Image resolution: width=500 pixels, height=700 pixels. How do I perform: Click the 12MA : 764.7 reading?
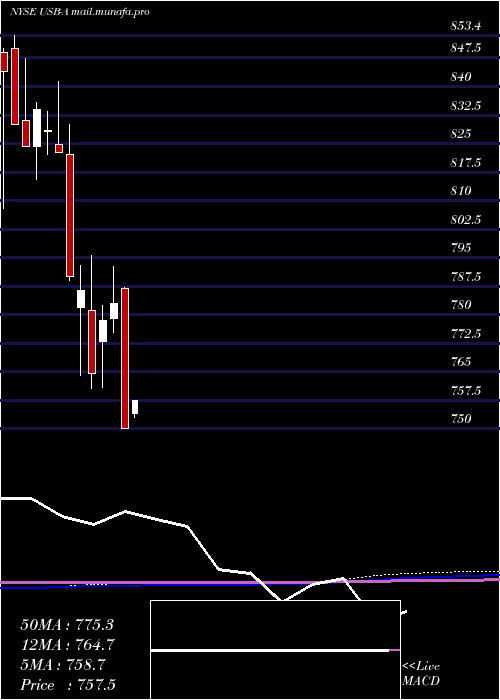pyautogui.click(x=67, y=645)
